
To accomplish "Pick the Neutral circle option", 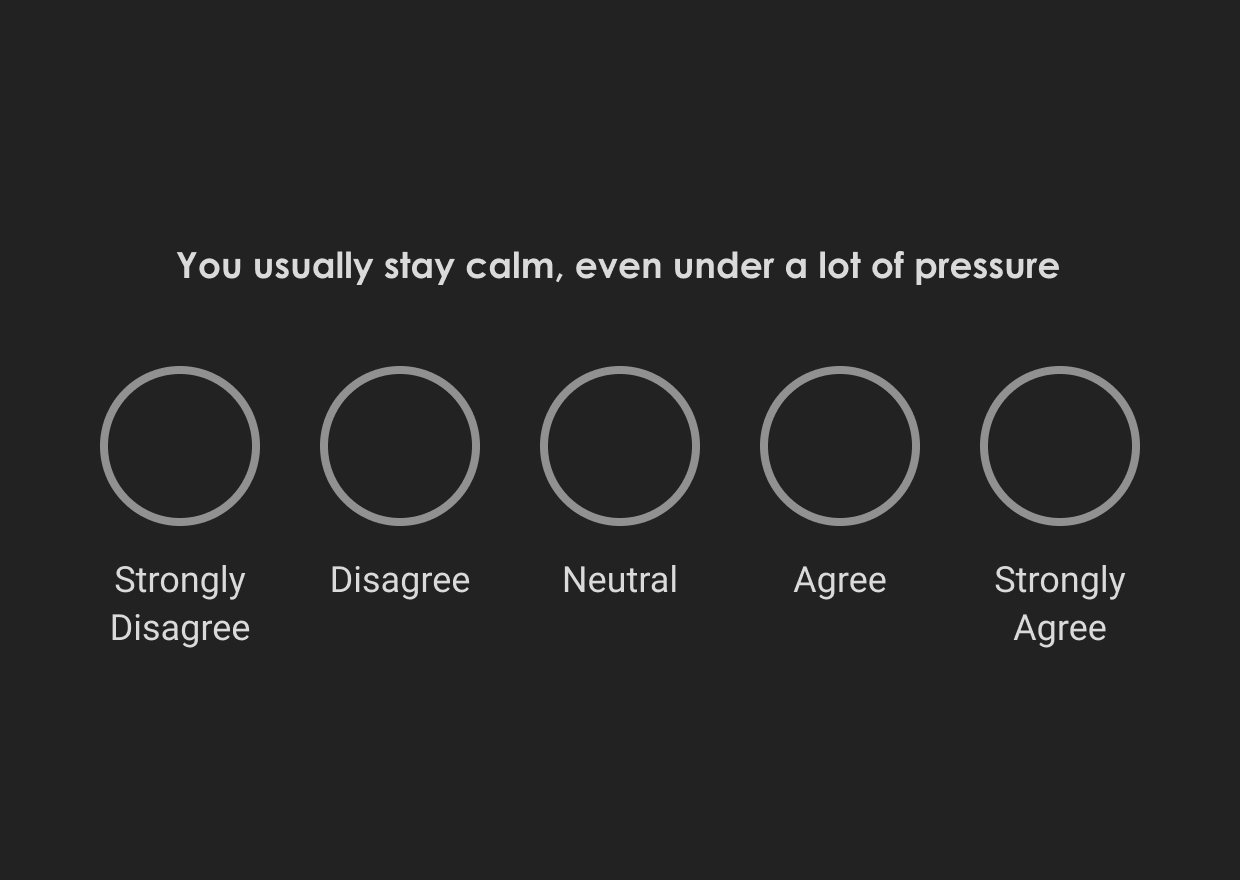I will click(620, 446).
